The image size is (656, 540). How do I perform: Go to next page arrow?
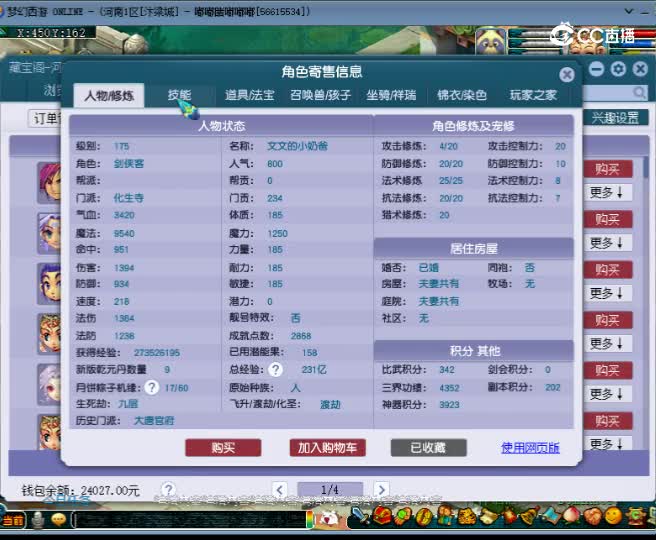[381, 489]
